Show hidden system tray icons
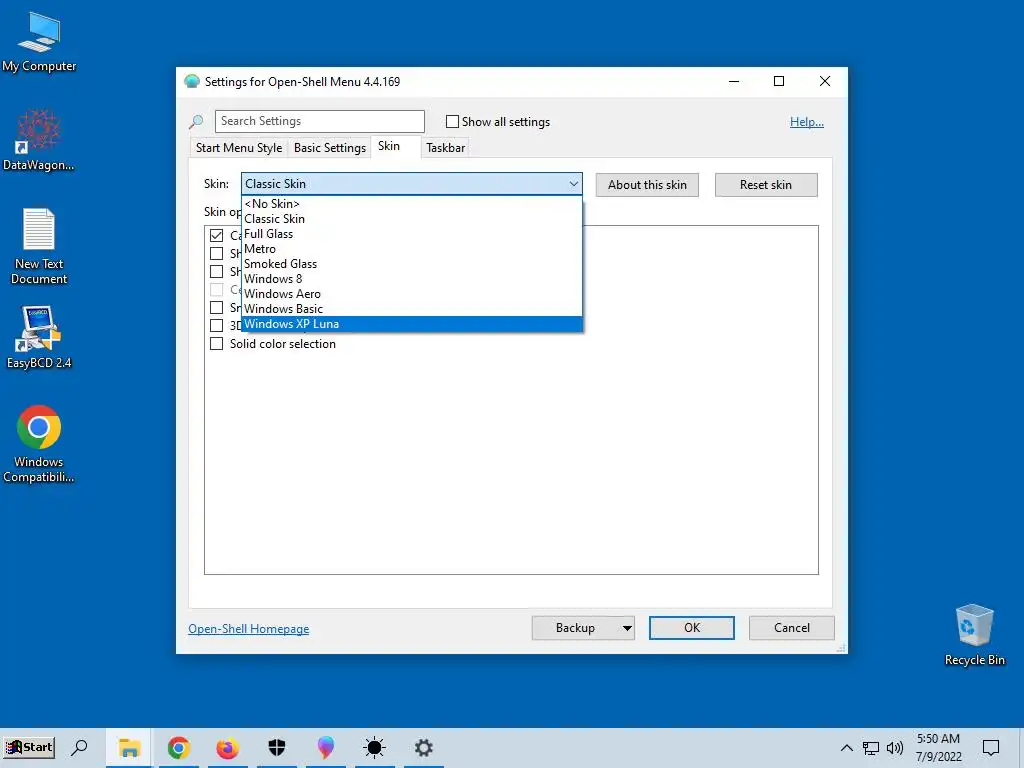Viewport: 1024px width, 768px height. coord(846,748)
